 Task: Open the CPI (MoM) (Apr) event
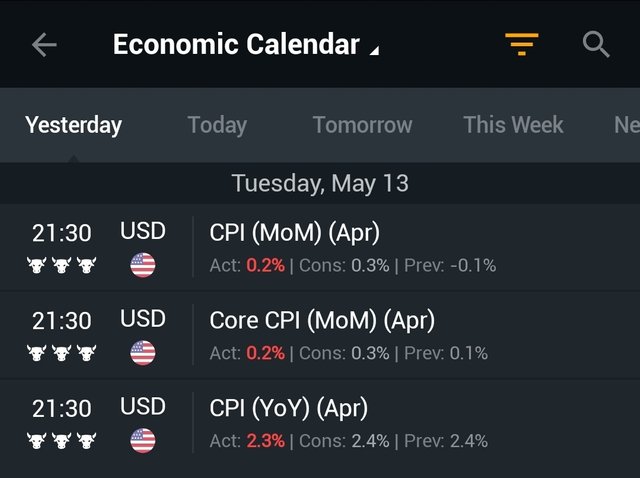click(x=320, y=248)
